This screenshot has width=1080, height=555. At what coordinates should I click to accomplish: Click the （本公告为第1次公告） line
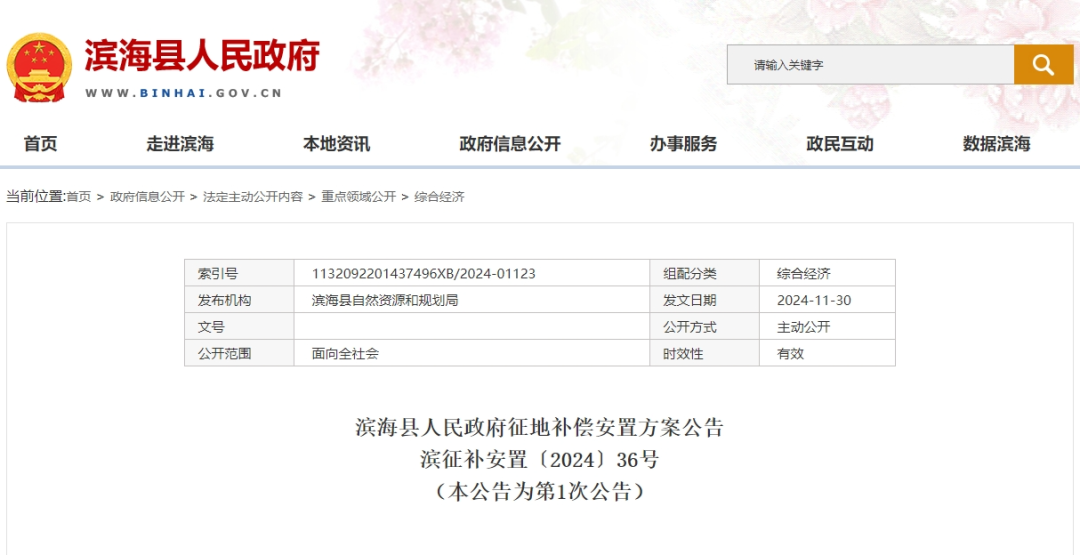(x=540, y=491)
